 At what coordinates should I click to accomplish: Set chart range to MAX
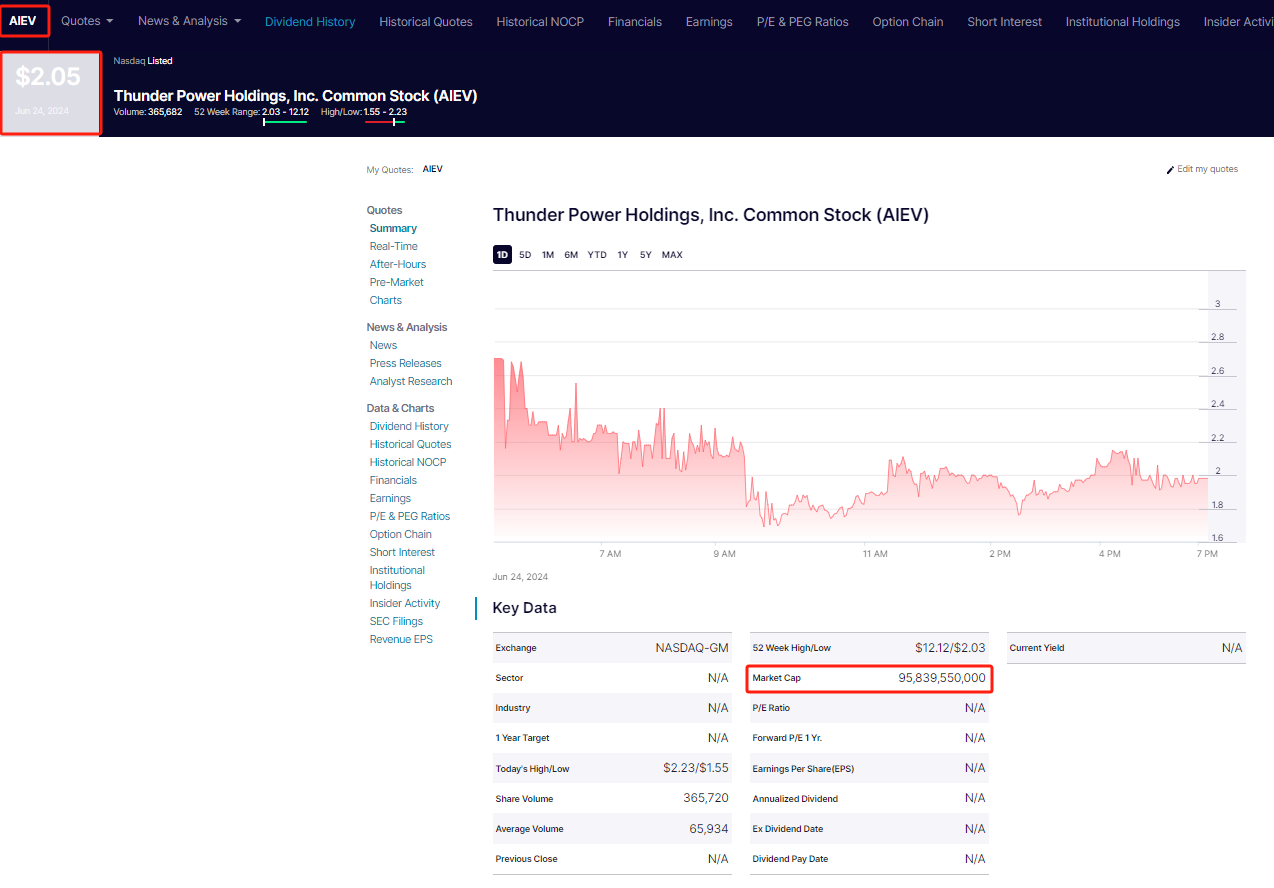click(x=672, y=255)
